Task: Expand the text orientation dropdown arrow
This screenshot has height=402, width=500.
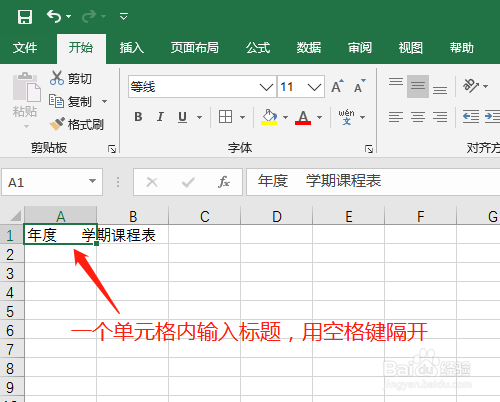Action: (x=486, y=86)
